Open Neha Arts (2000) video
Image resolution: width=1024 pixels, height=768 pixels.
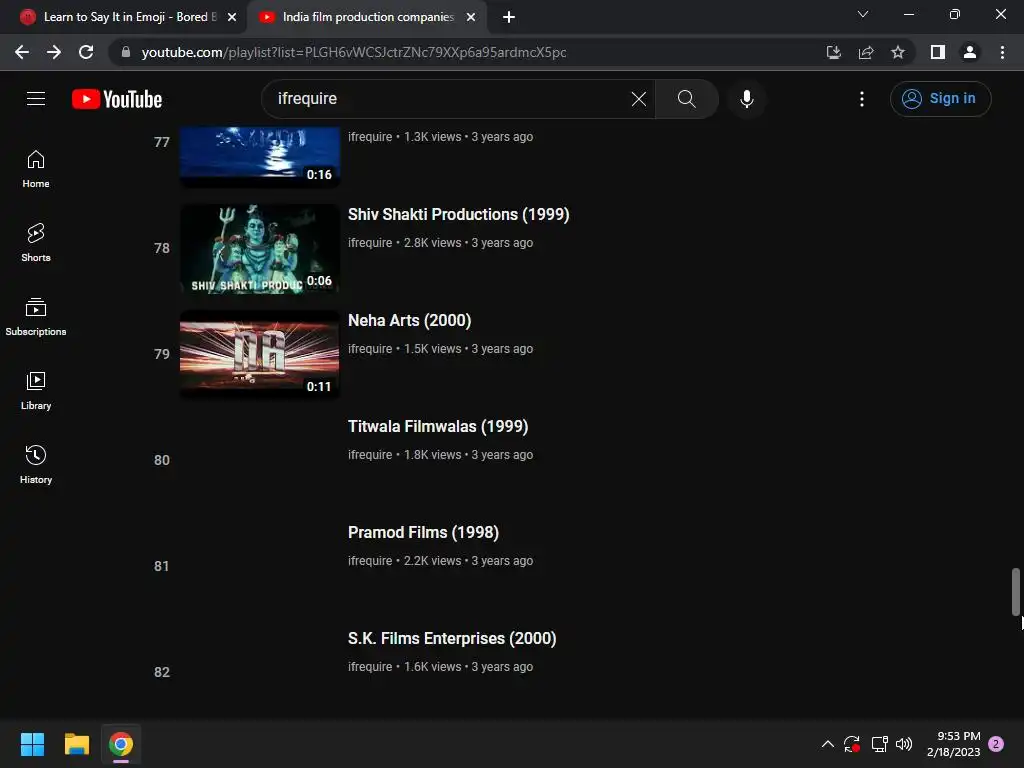pyautogui.click(x=409, y=321)
